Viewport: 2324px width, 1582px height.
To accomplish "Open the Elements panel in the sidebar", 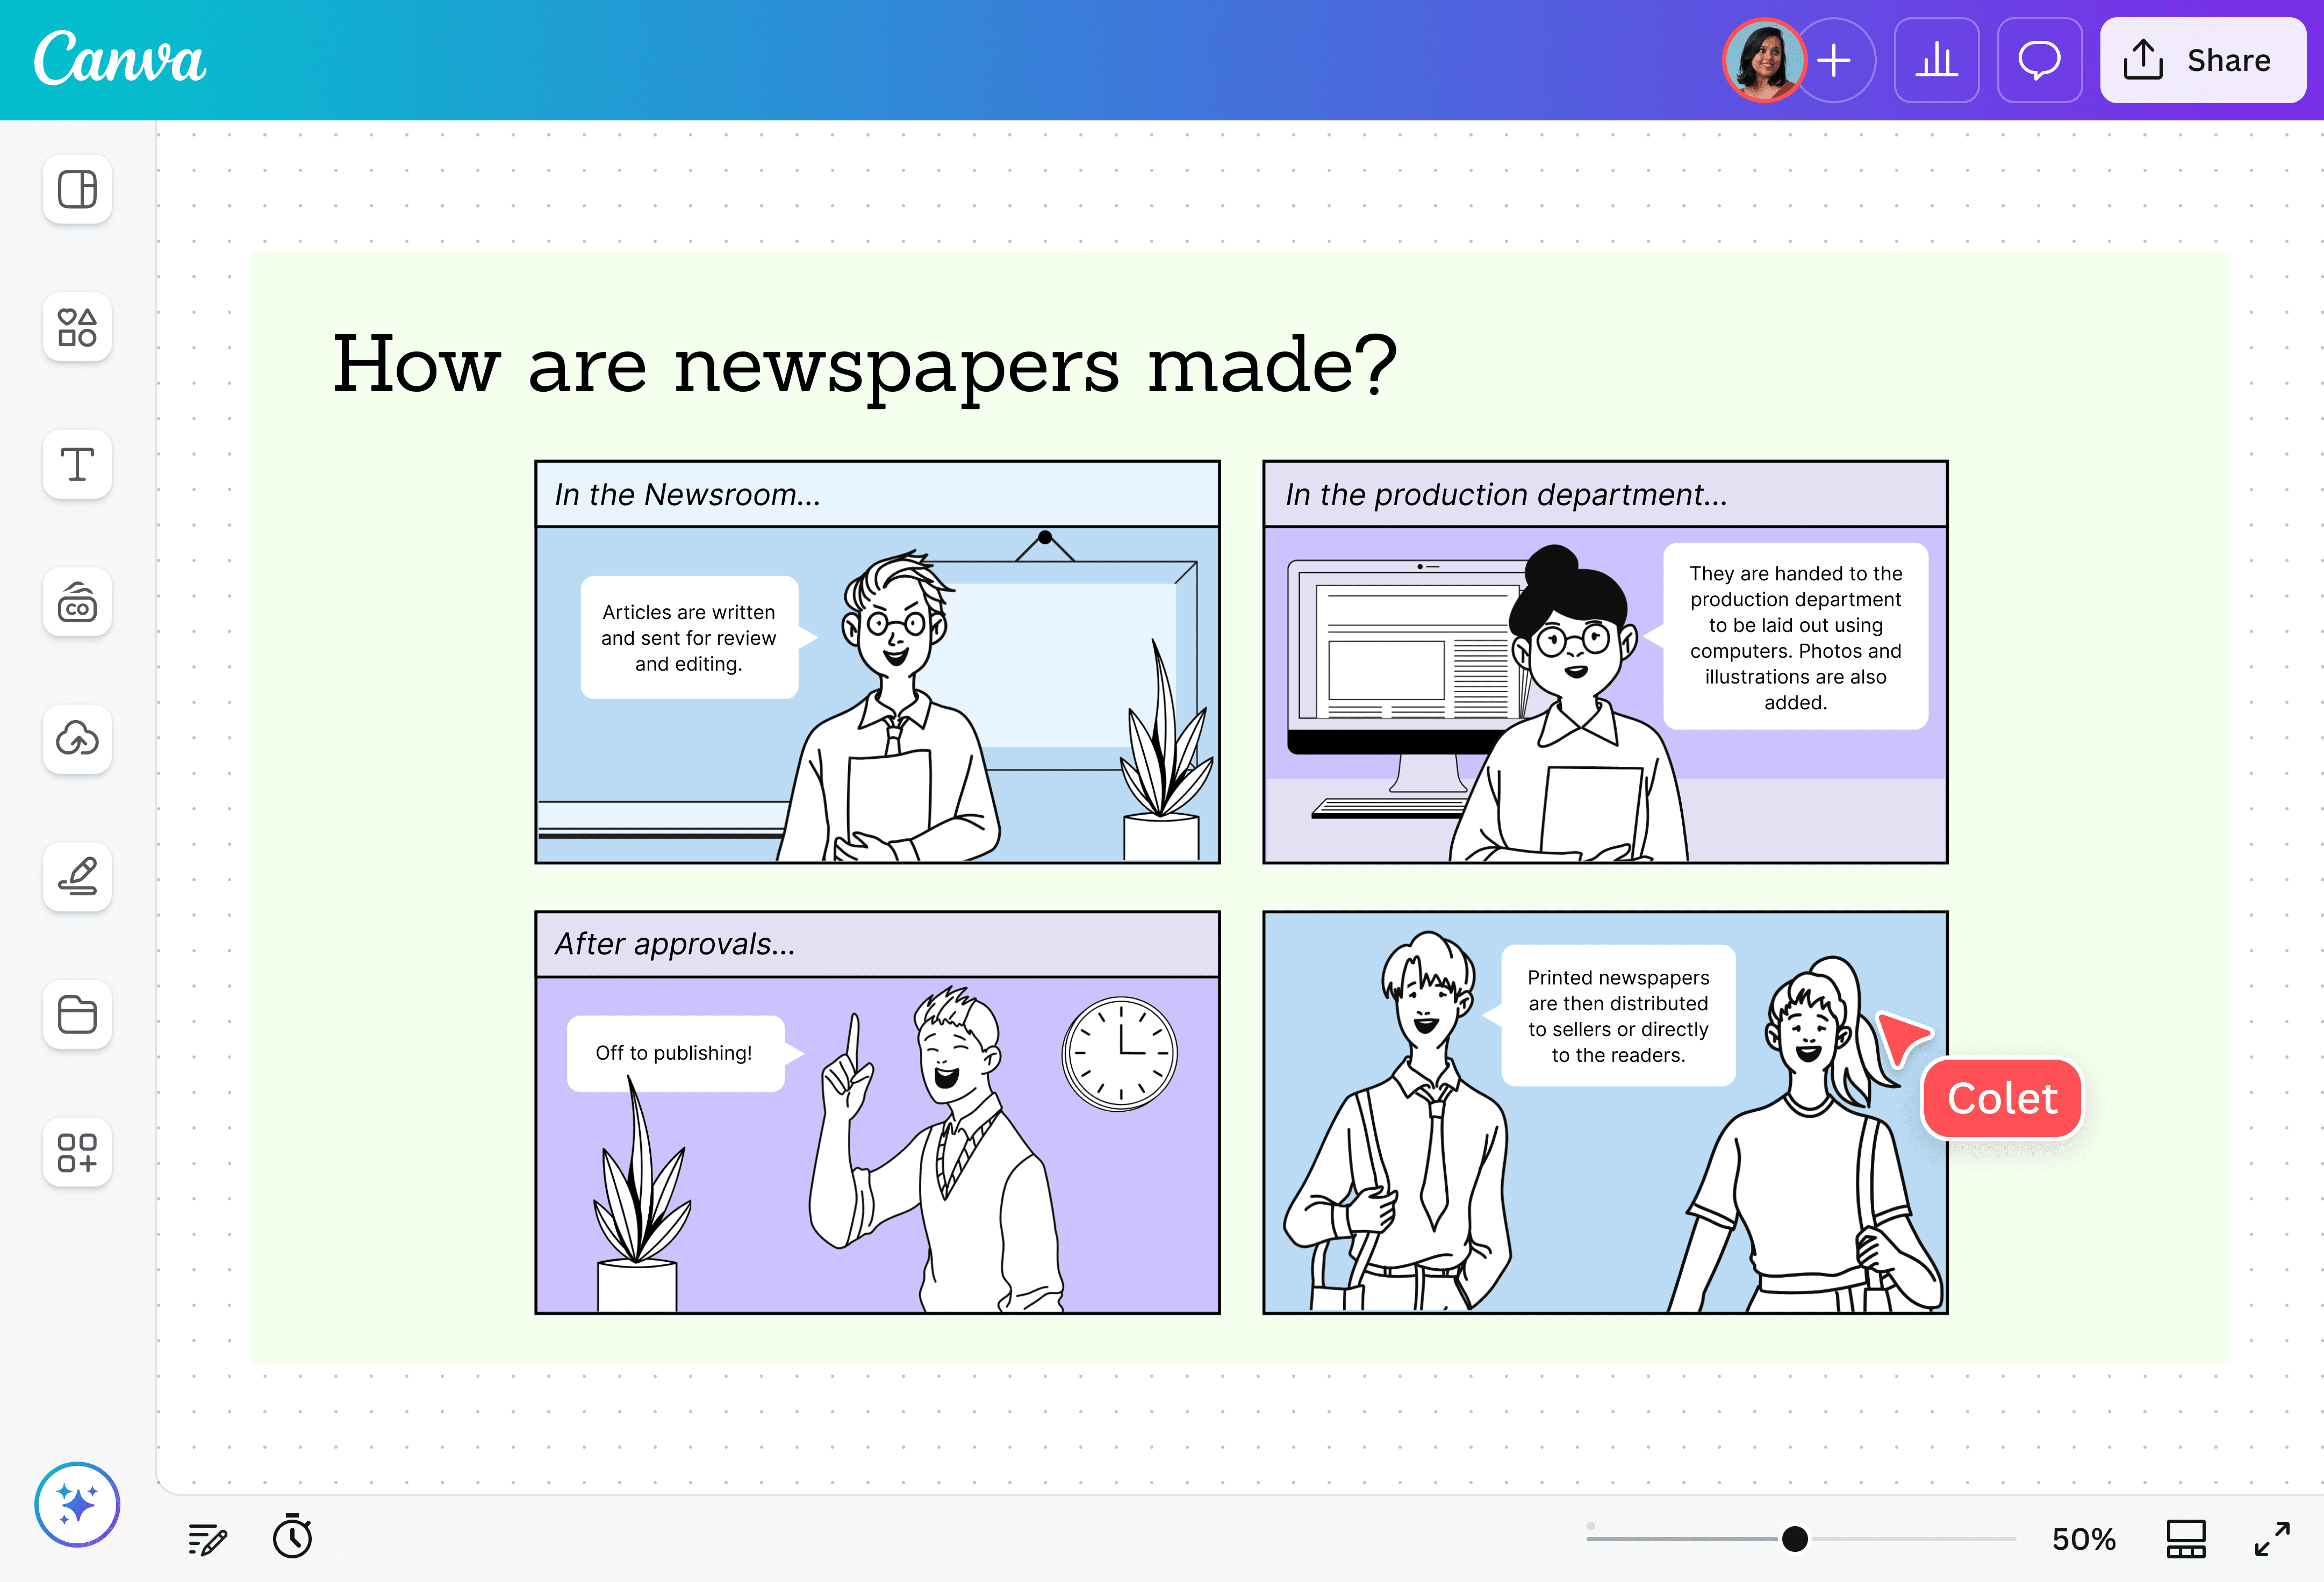I will coord(77,327).
